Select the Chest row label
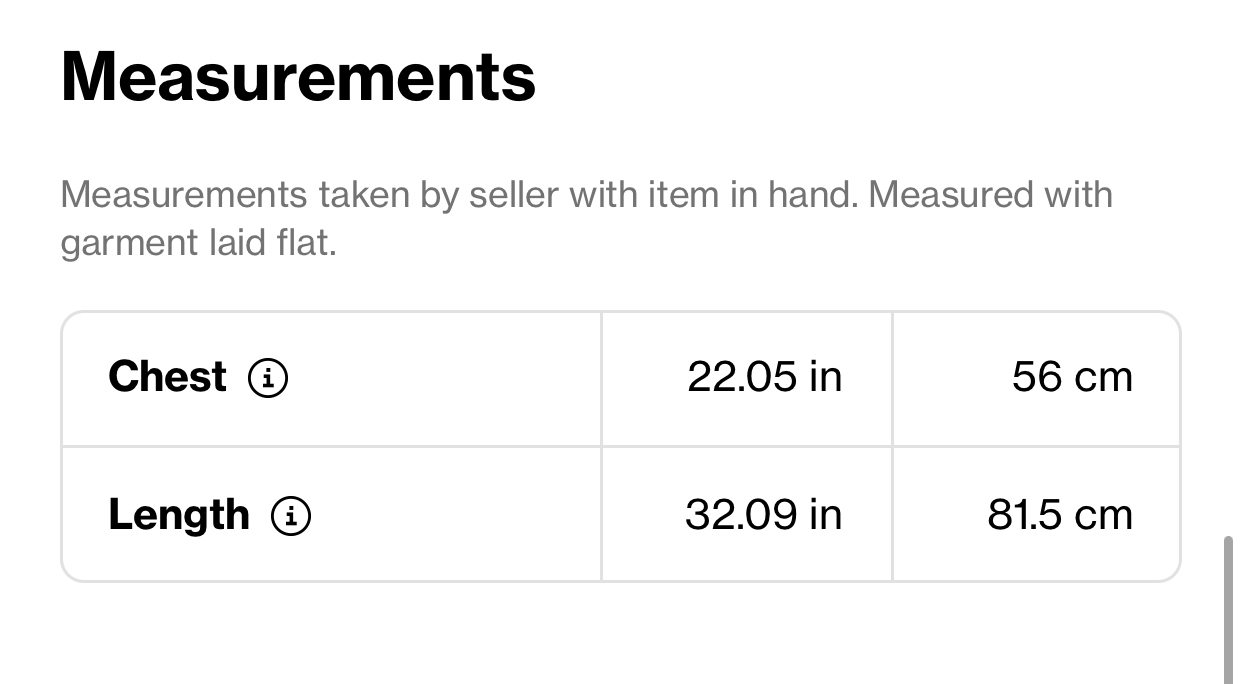Image resolution: width=1242 pixels, height=684 pixels. (167, 377)
